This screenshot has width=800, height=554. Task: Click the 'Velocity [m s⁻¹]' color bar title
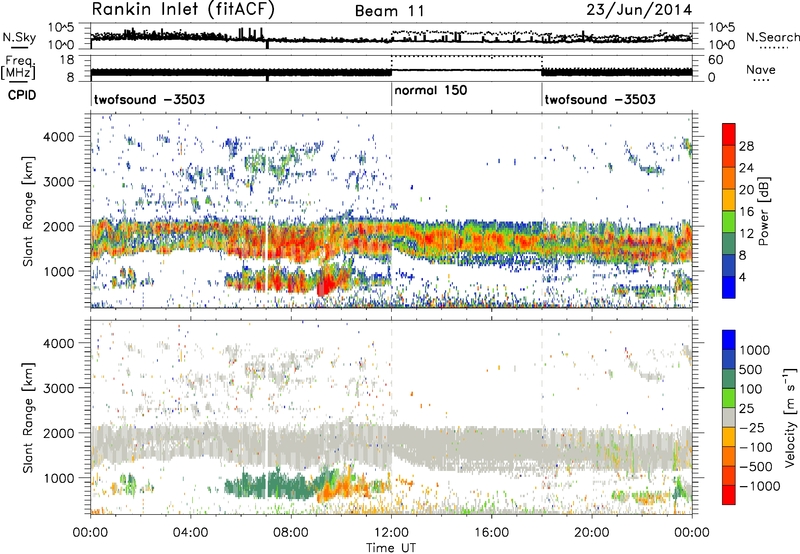[x=790, y=417]
